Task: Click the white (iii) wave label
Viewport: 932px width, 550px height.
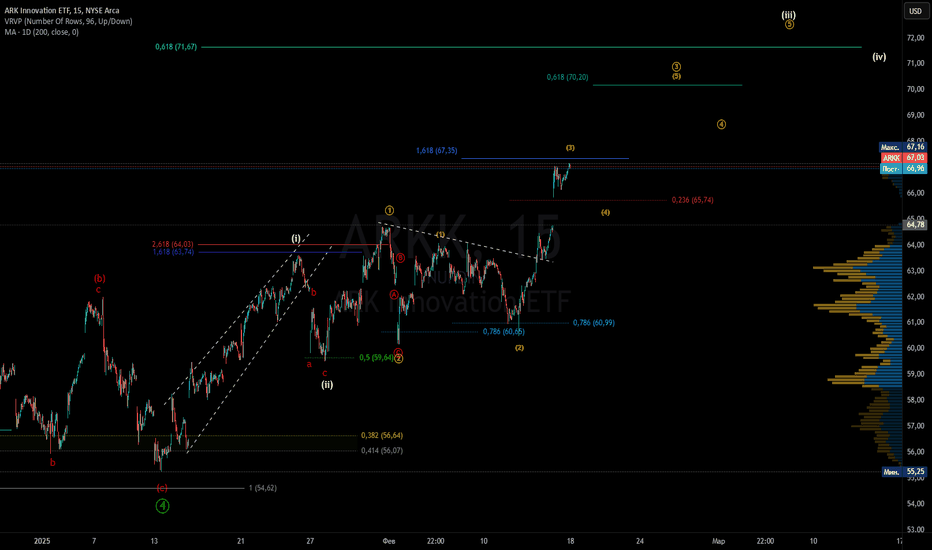Action: 789,14
